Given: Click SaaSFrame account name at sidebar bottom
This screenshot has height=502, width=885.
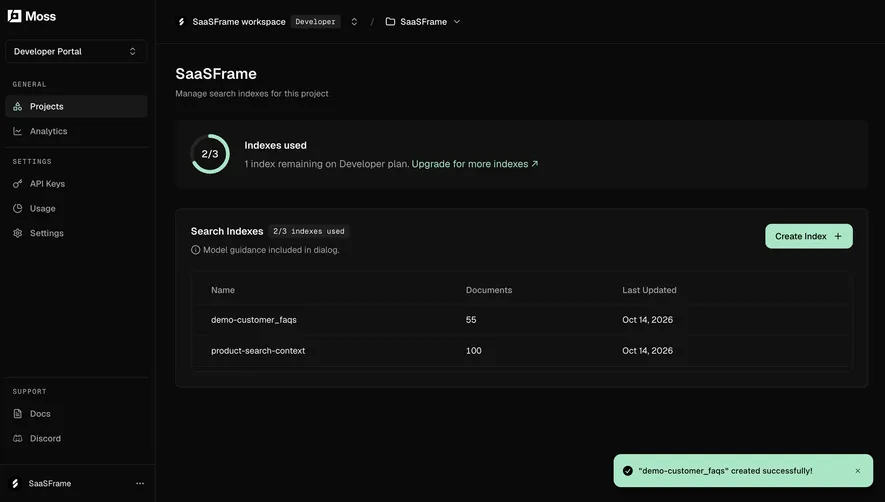Looking at the screenshot, I should point(50,483).
